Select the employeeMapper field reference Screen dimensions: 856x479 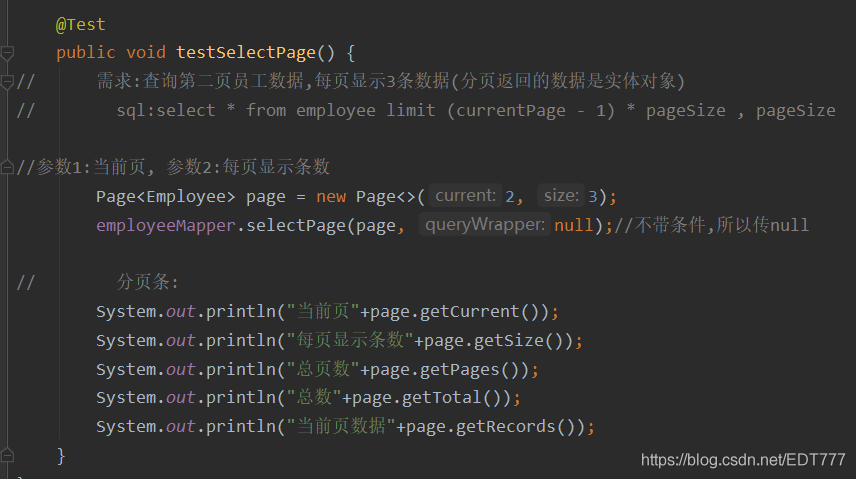coord(165,225)
